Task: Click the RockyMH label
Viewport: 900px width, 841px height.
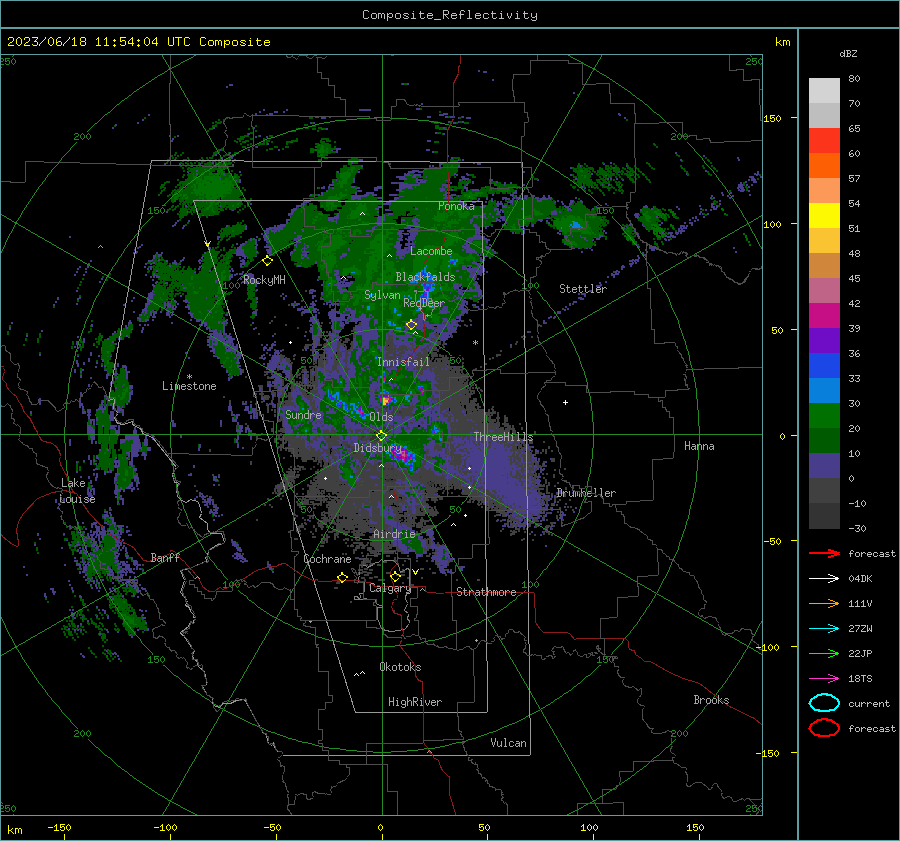Action: [264, 280]
